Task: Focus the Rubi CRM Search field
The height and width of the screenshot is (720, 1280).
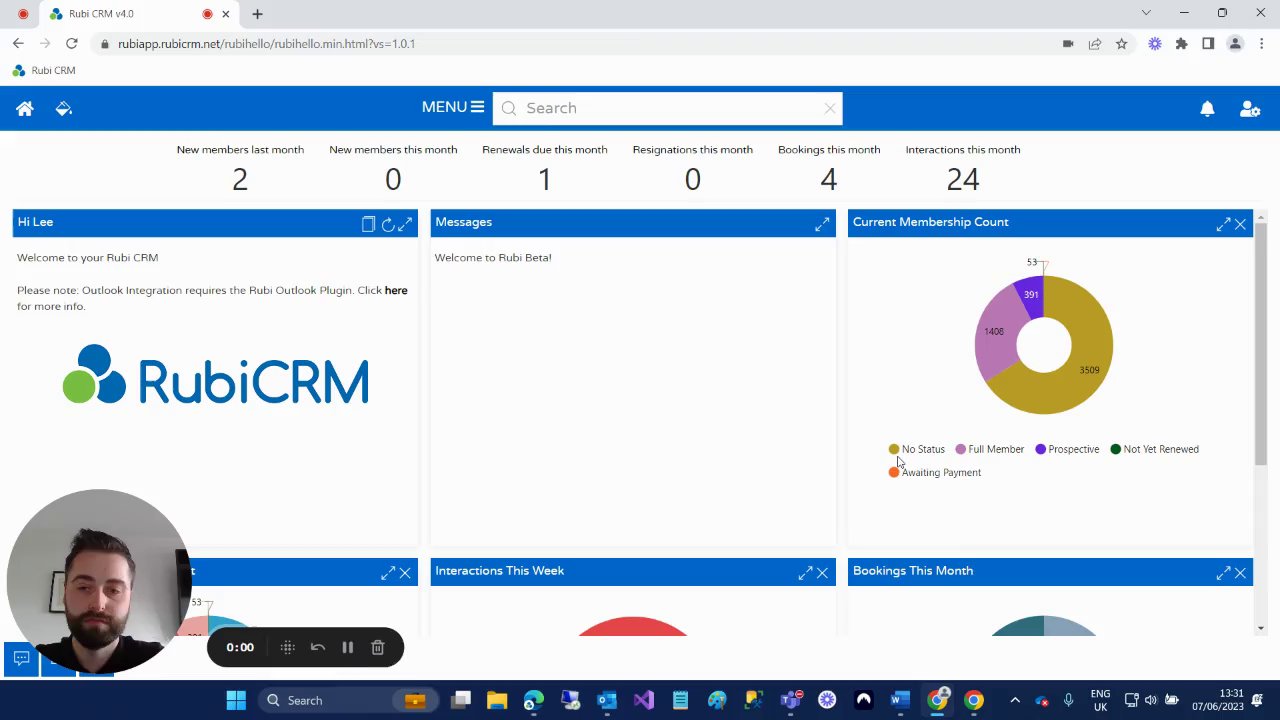Action: coord(667,108)
